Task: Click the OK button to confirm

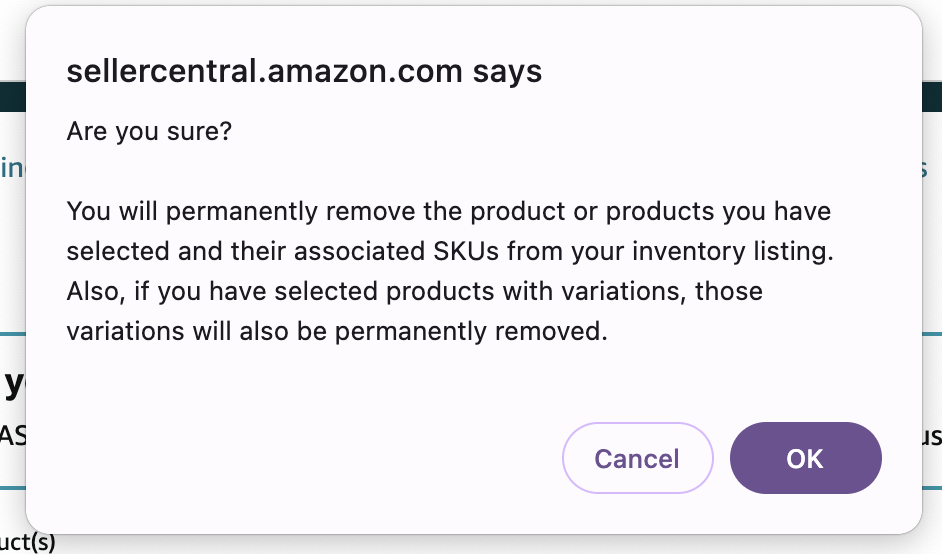Action: [x=805, y=458]
